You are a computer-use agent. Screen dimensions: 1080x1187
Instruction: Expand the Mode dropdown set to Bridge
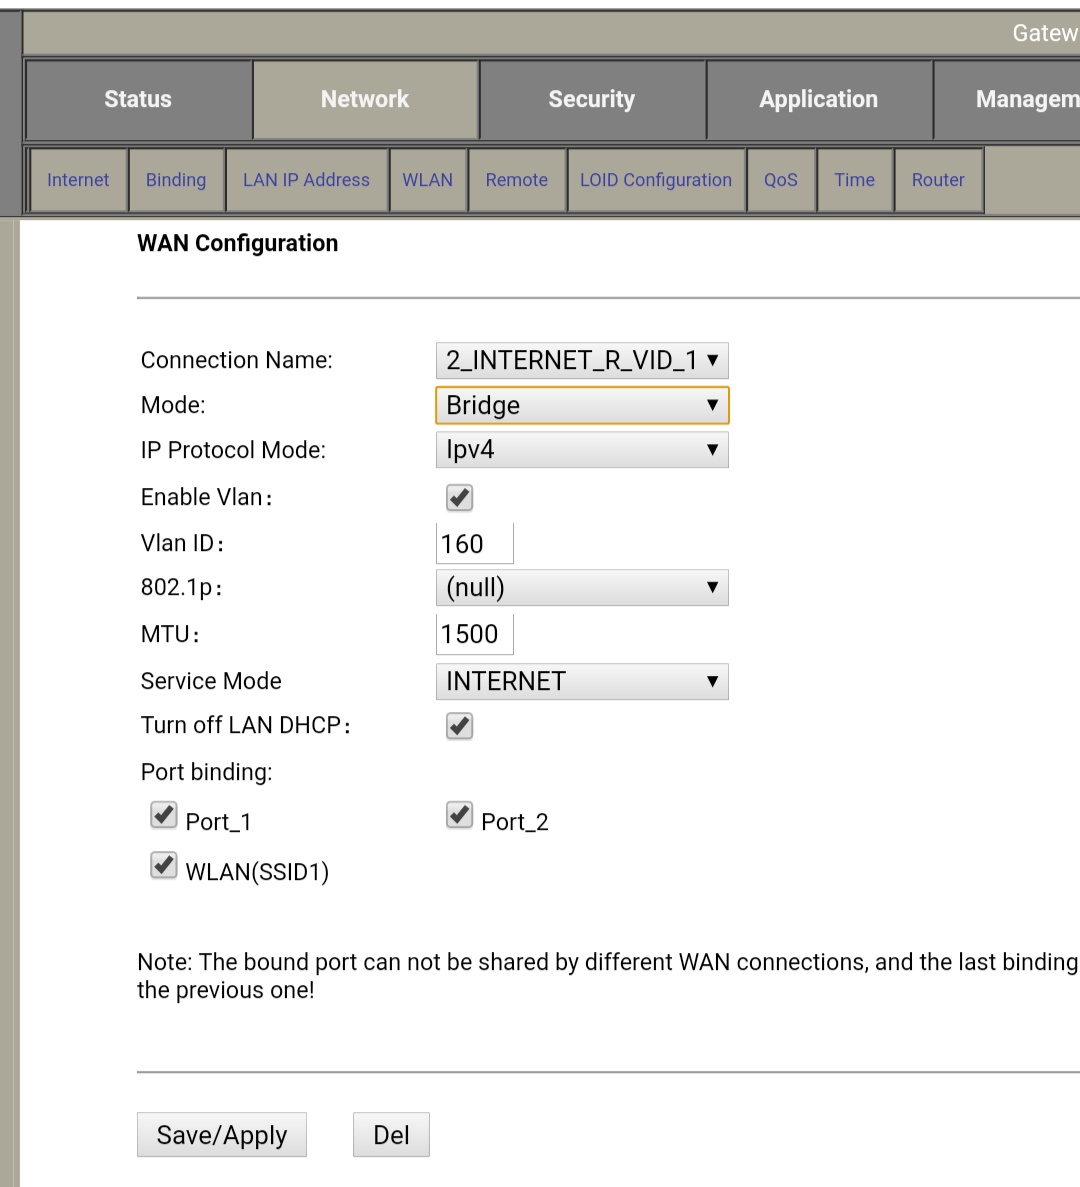[581, 405]
